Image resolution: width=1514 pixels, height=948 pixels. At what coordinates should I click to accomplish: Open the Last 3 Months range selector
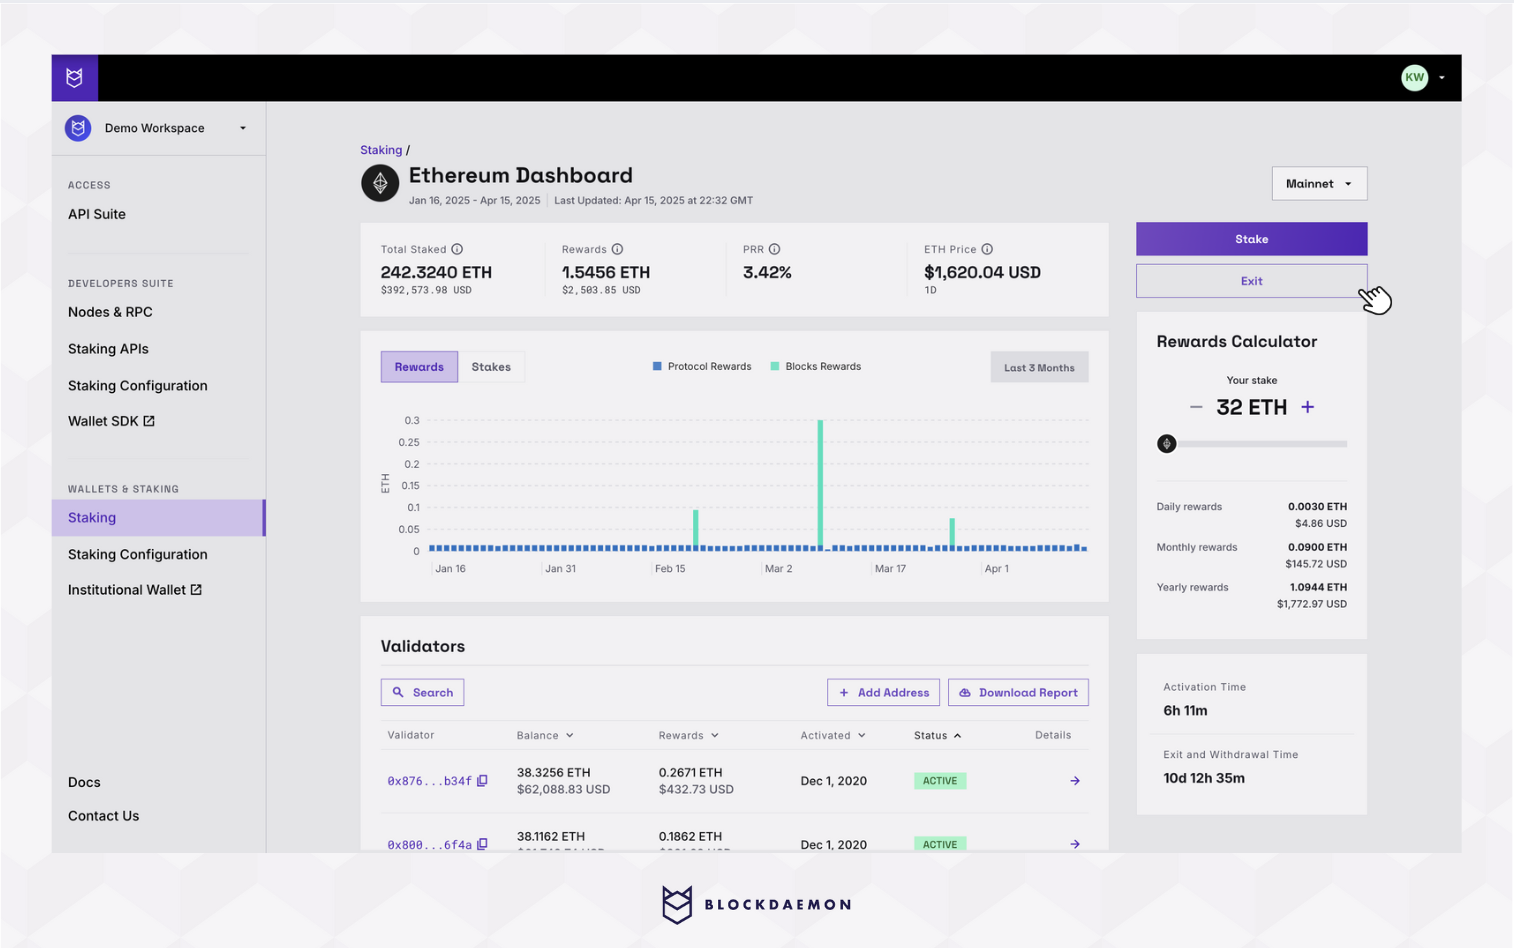tap(1039, 367)
